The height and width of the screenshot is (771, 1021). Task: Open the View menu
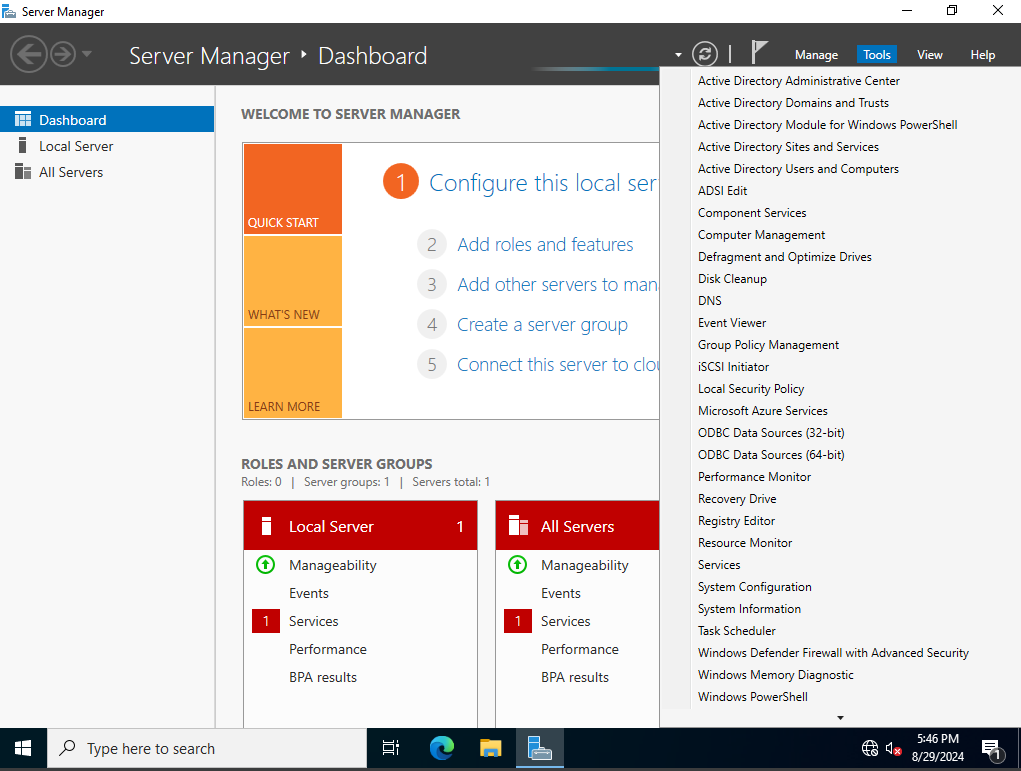tap(929, 55)
